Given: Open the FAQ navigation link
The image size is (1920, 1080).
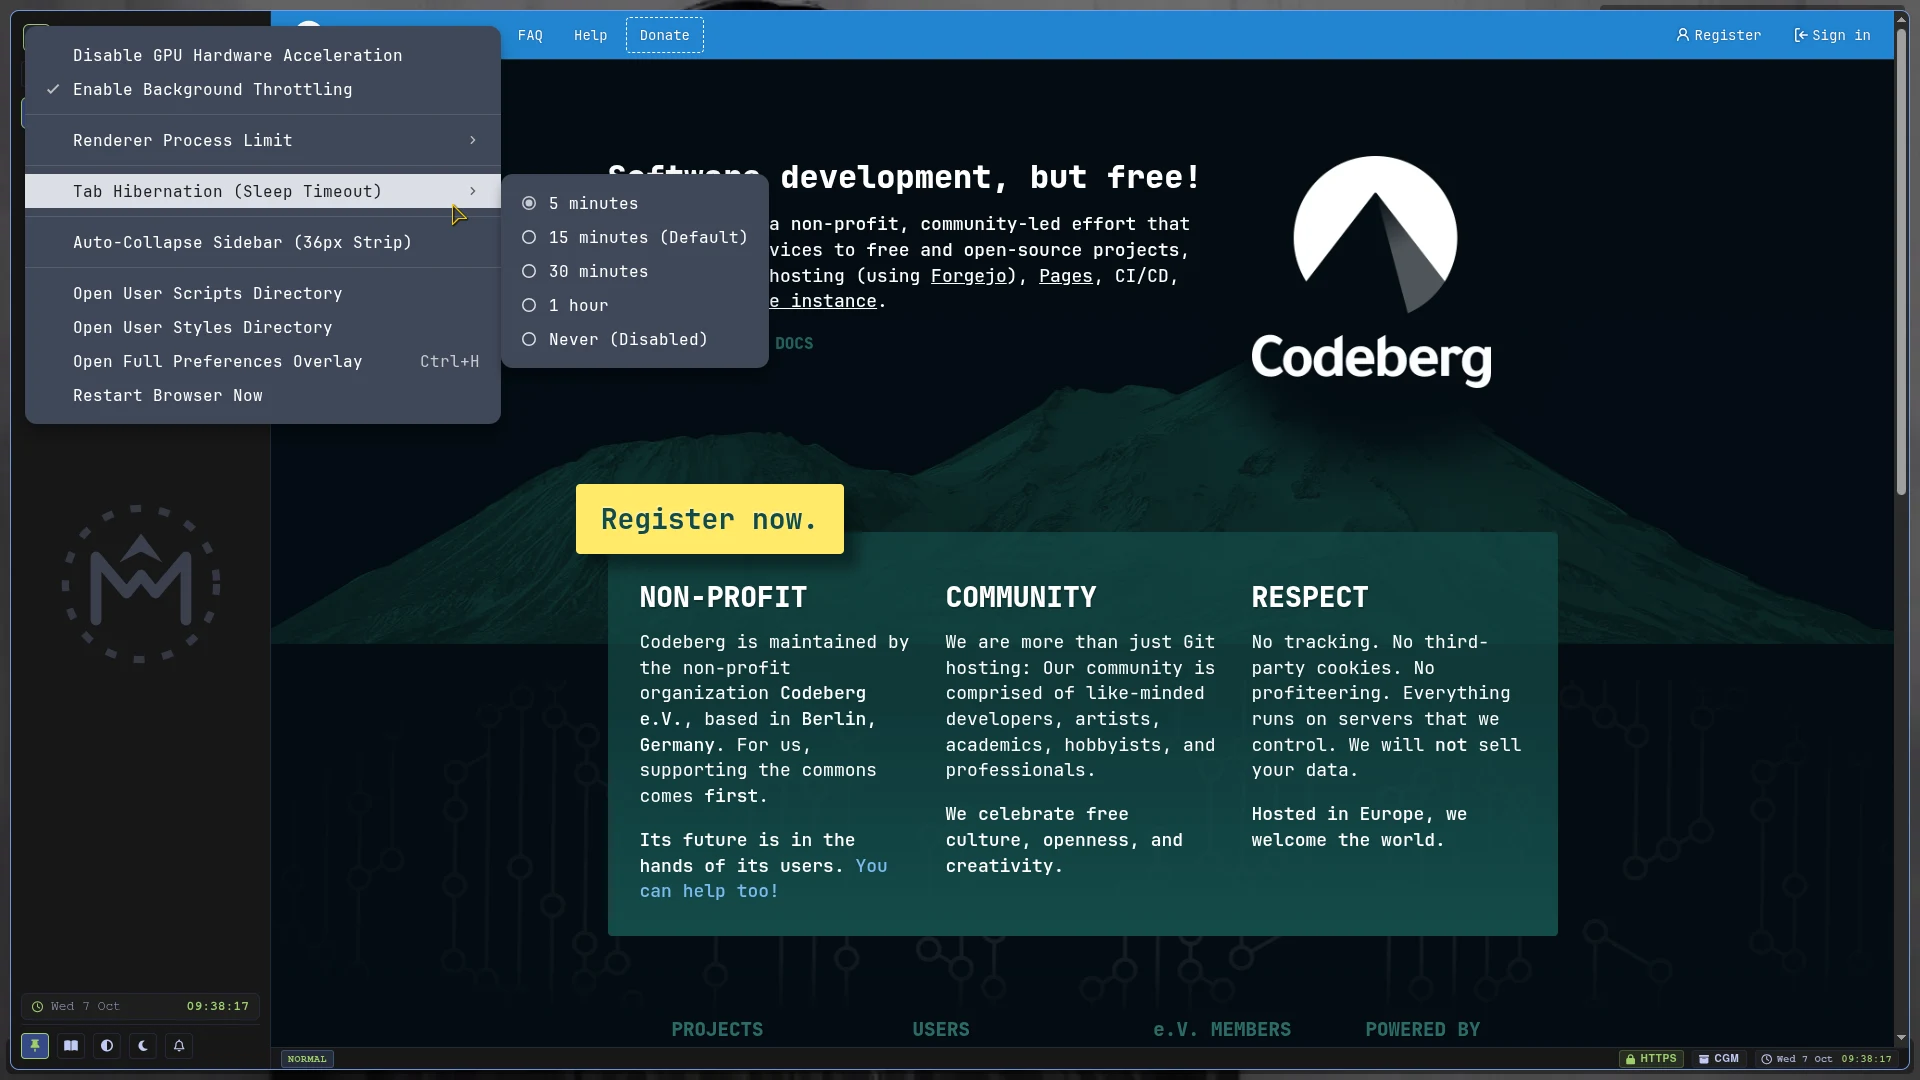Looking at the screenshot, I should [x=530, y=35].
